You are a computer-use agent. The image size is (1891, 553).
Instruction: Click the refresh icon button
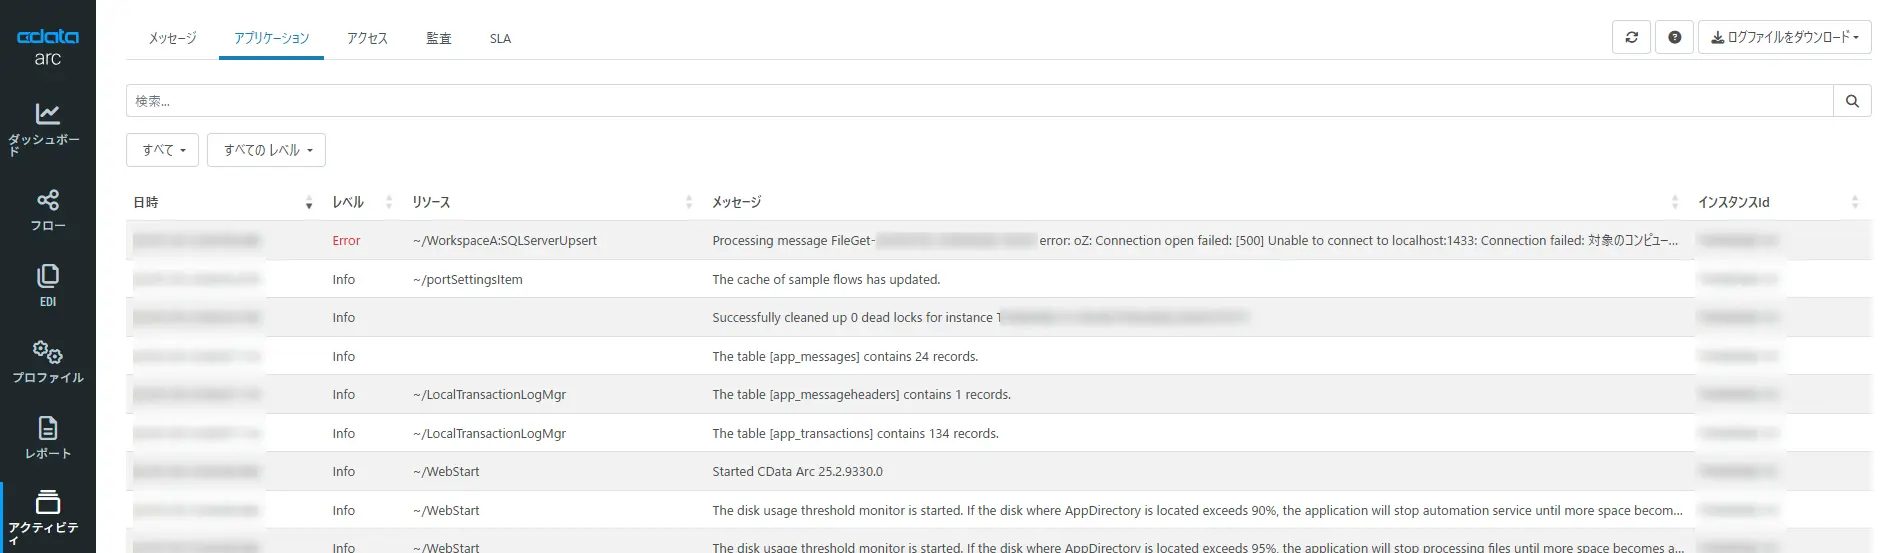(1631, 38)
